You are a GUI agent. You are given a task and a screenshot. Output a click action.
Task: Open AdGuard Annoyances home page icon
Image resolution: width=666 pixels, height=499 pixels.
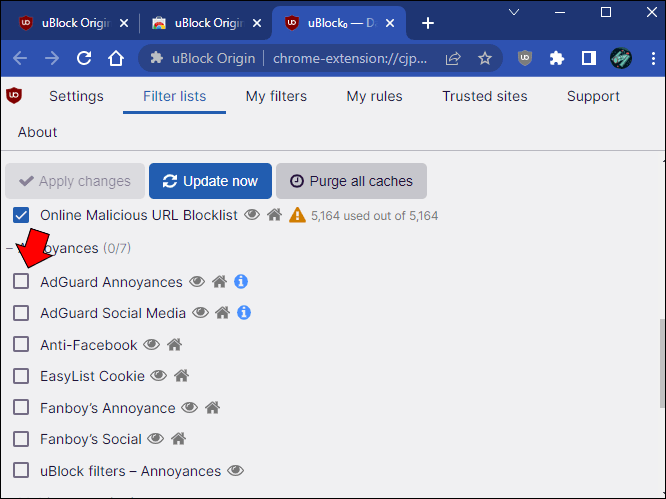(219, 282)
